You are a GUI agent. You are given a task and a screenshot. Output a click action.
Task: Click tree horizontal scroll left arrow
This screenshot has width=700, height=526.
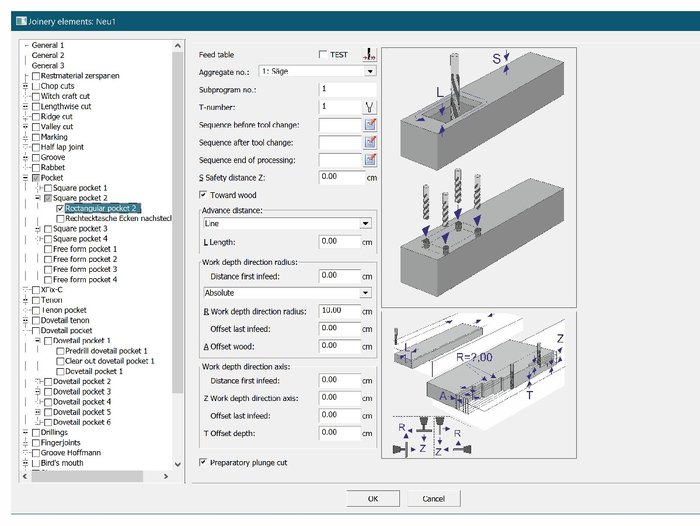(x=25, y=476)
